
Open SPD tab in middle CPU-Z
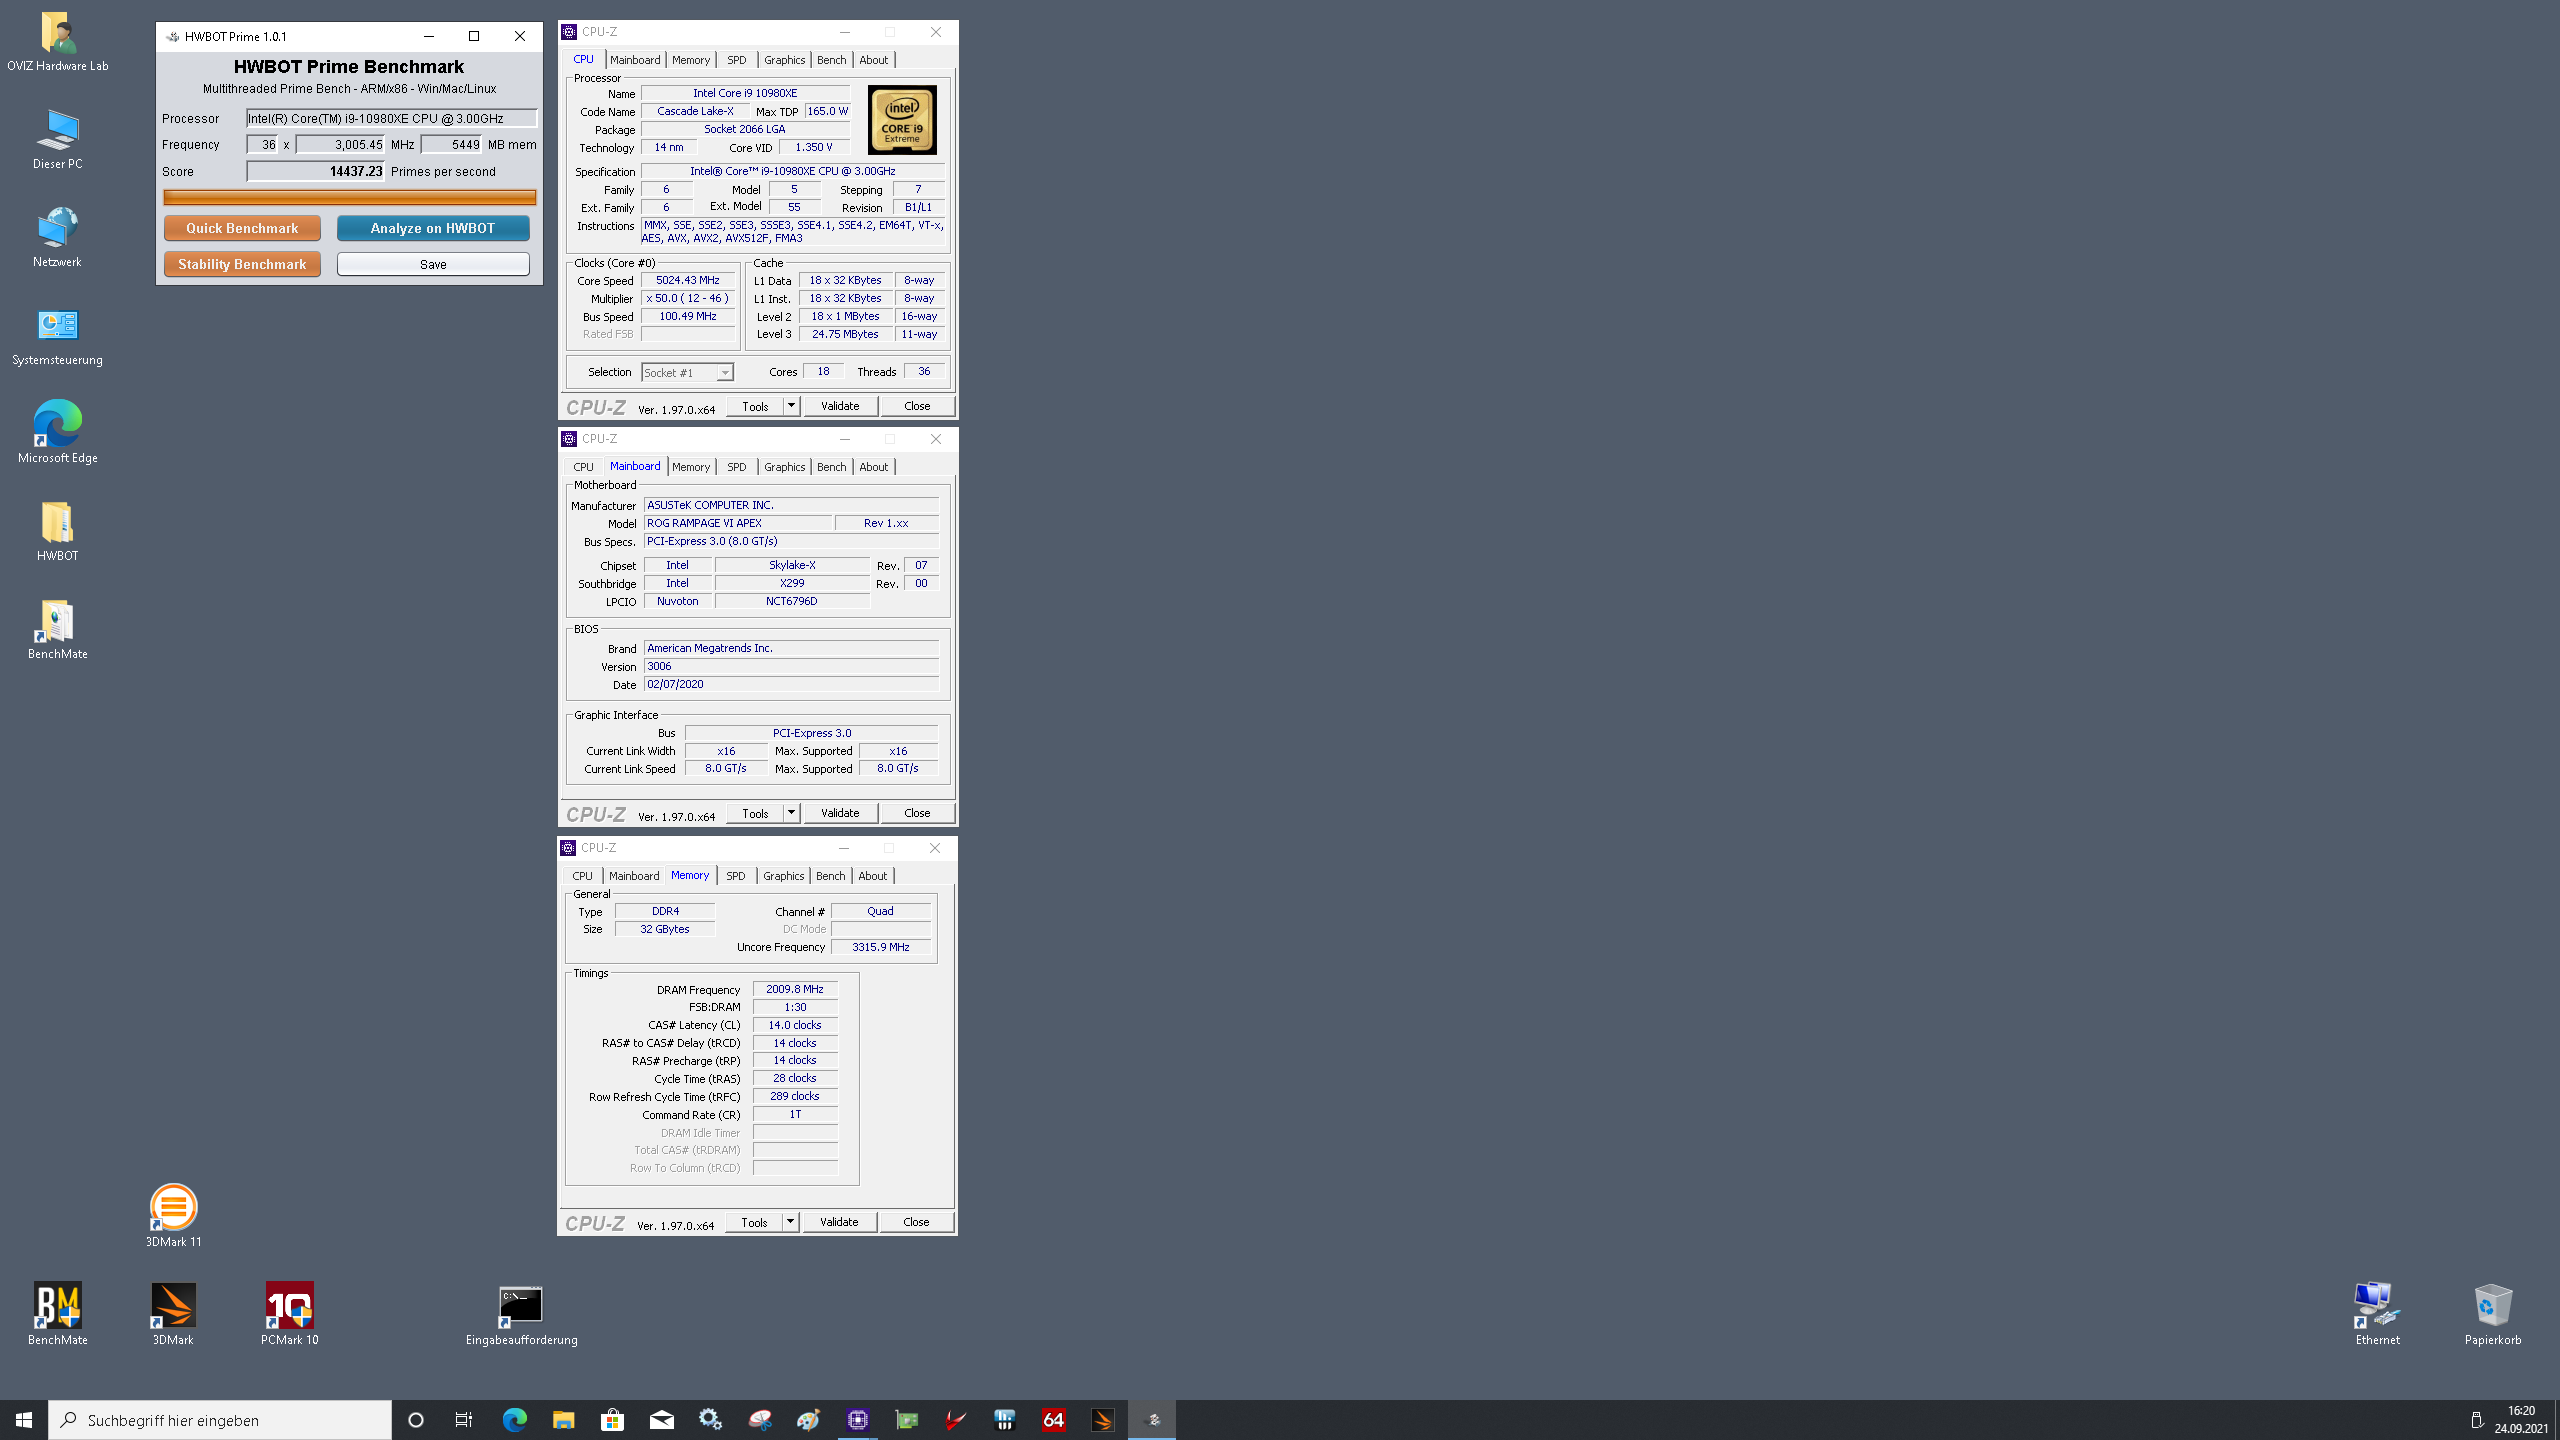click(x=737, y=467)
